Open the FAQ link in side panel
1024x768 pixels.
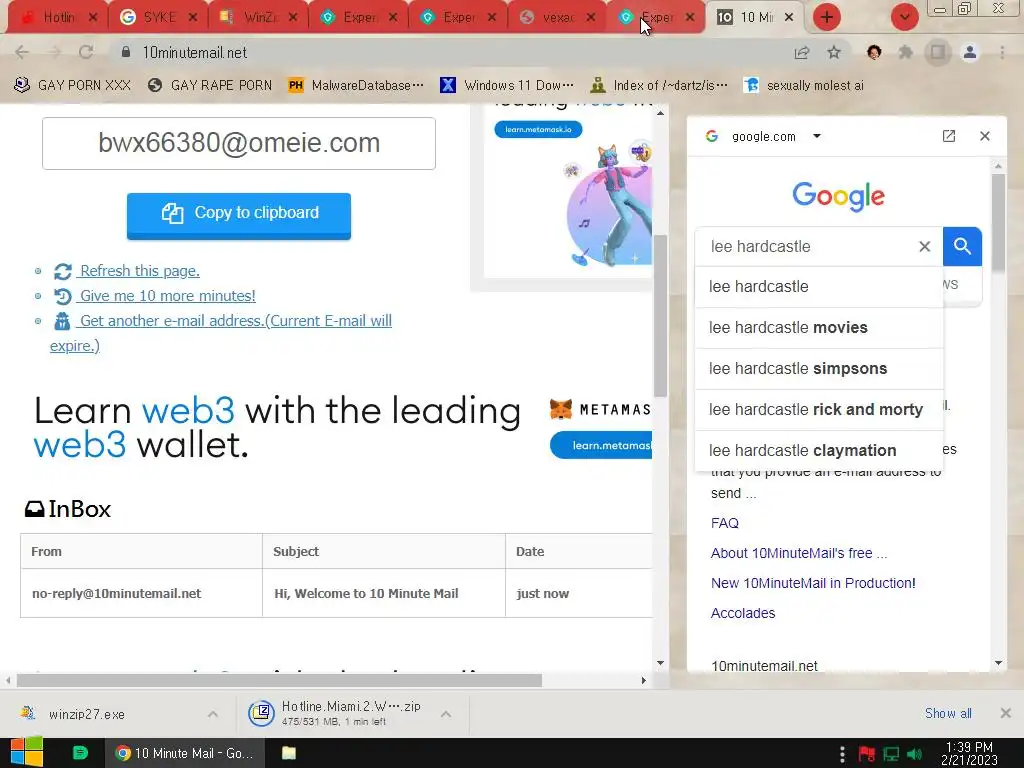(725, 523)
